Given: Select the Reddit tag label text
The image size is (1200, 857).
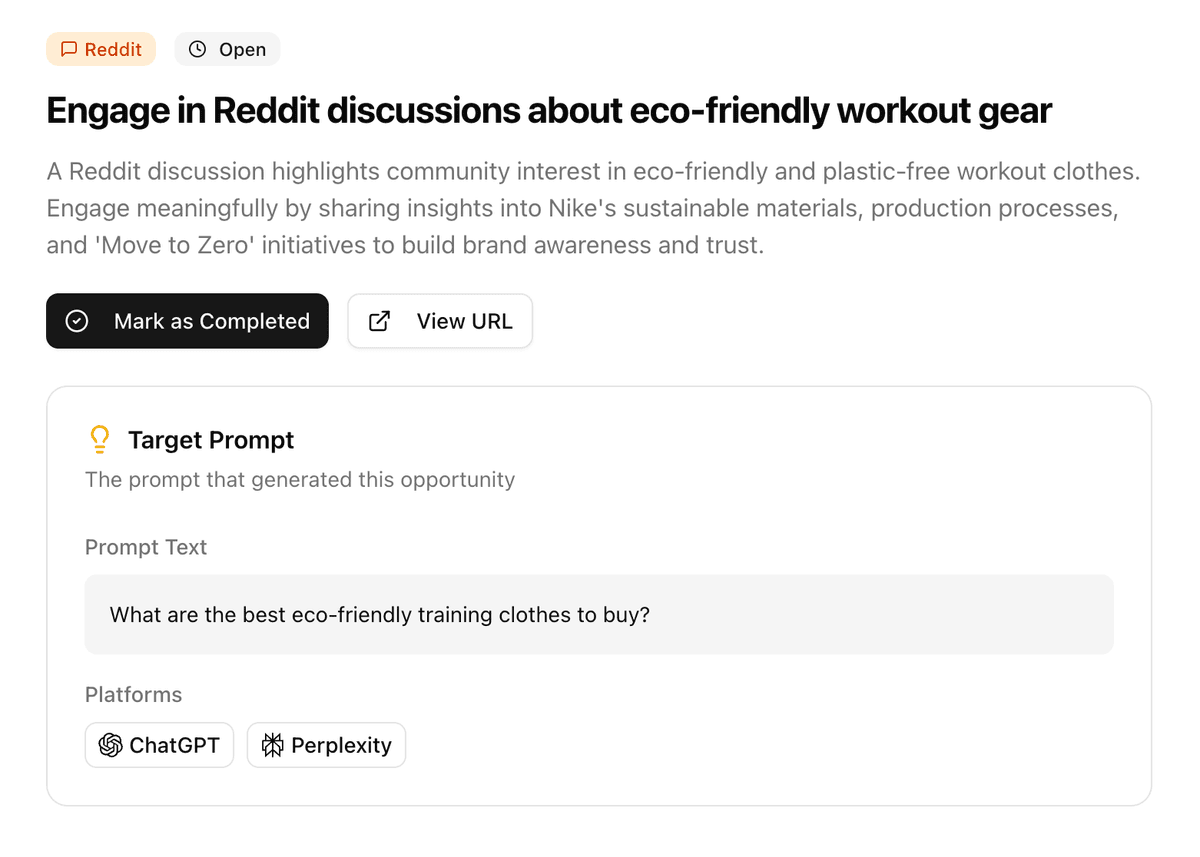Looking at the screenshot, I should [113, 49].
